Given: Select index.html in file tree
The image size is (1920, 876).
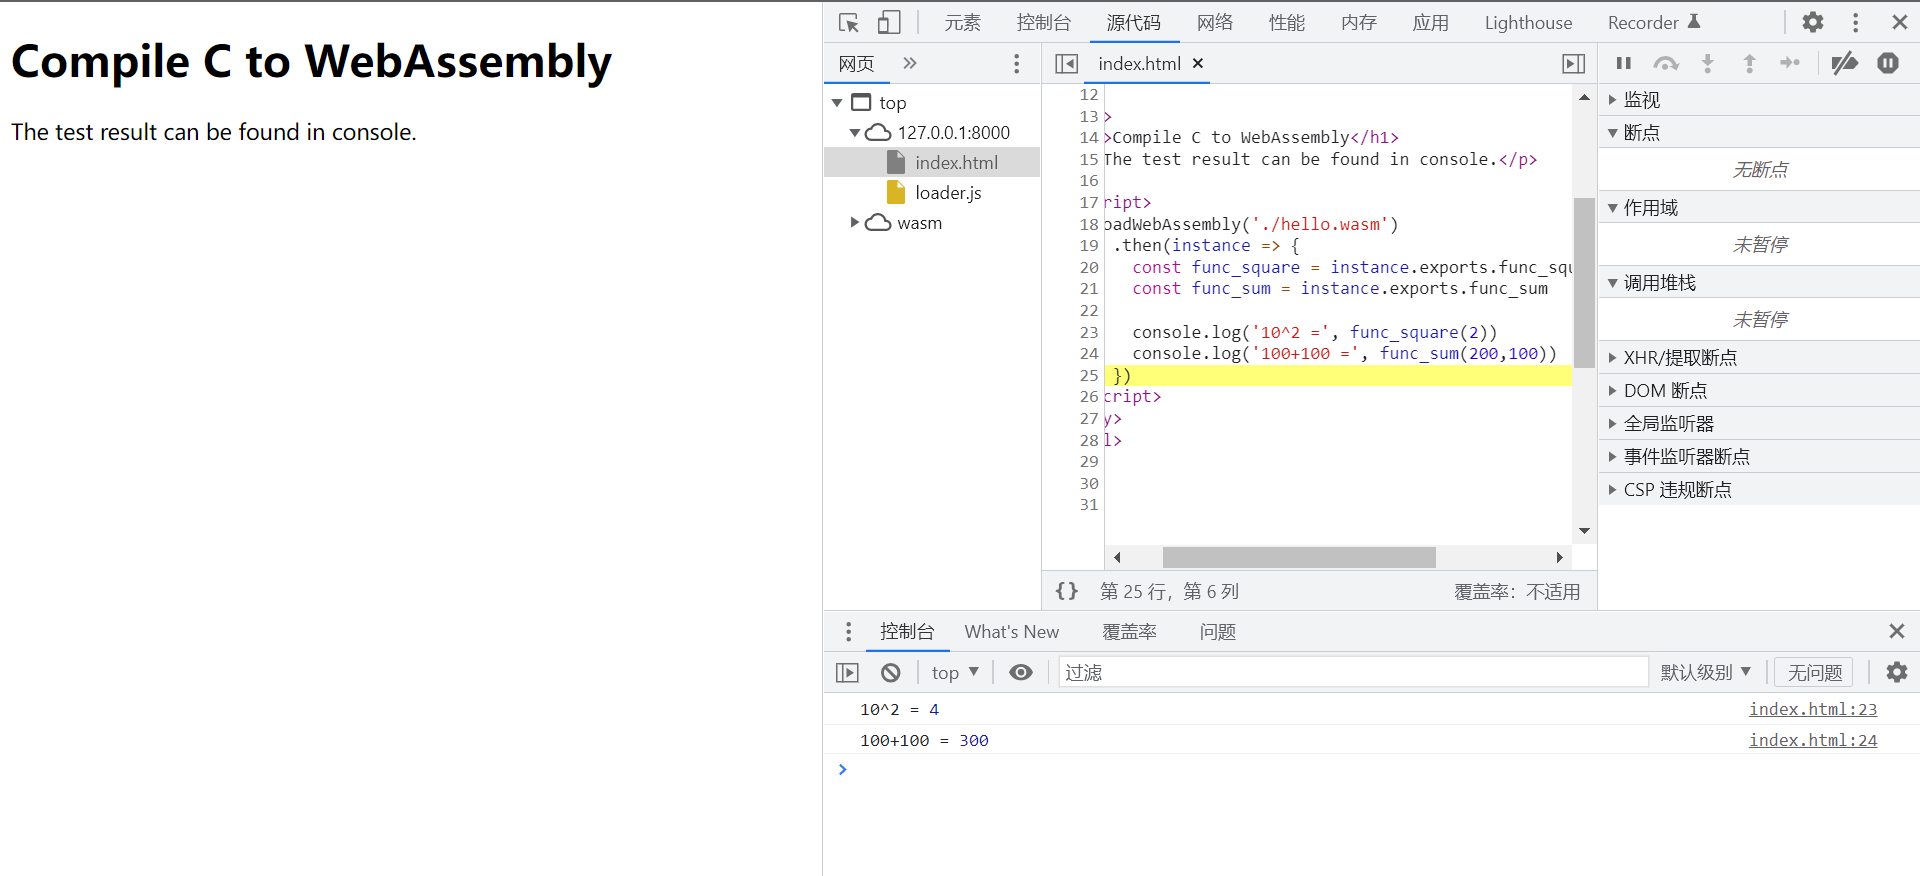Looking at the screenshot, I should 956,163.
